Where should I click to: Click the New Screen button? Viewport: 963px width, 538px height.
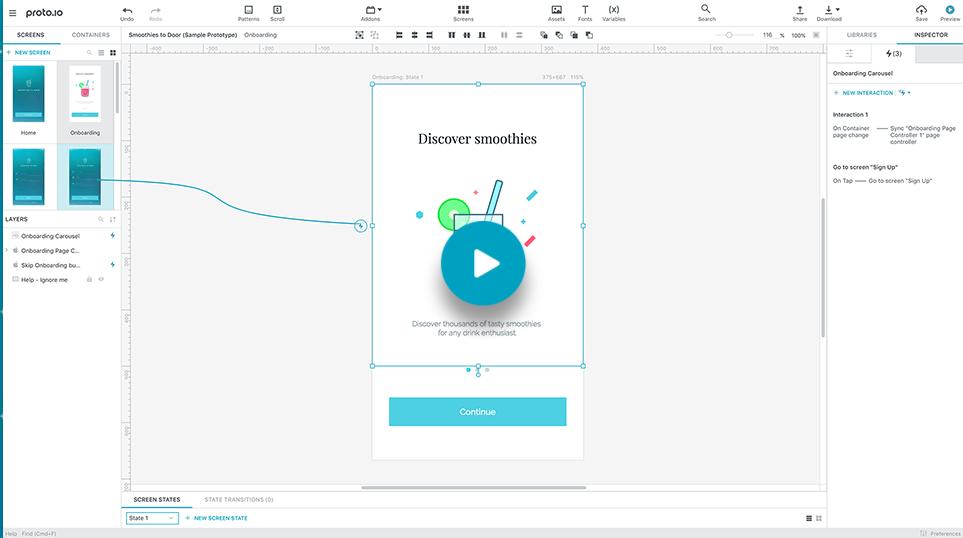coord(30,52)
